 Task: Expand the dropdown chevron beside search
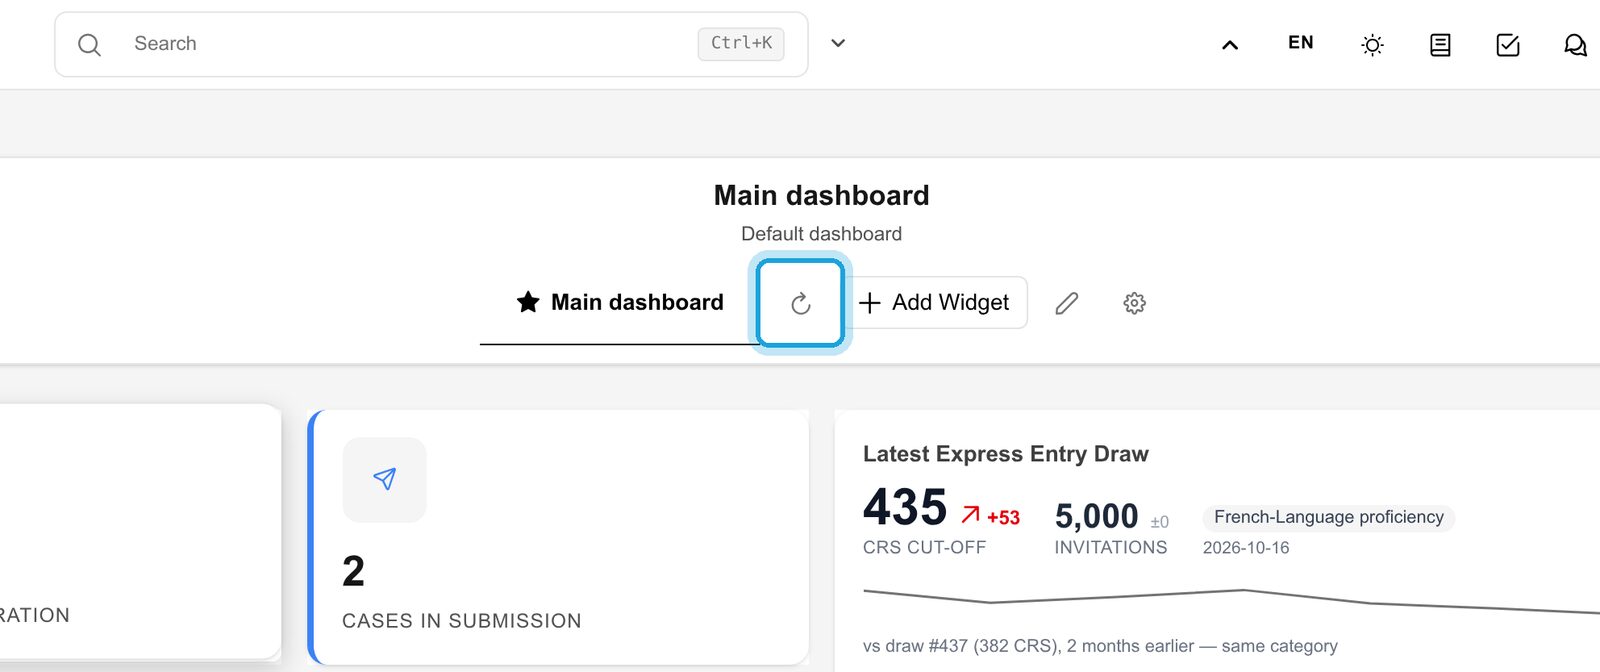click(838, 43)
